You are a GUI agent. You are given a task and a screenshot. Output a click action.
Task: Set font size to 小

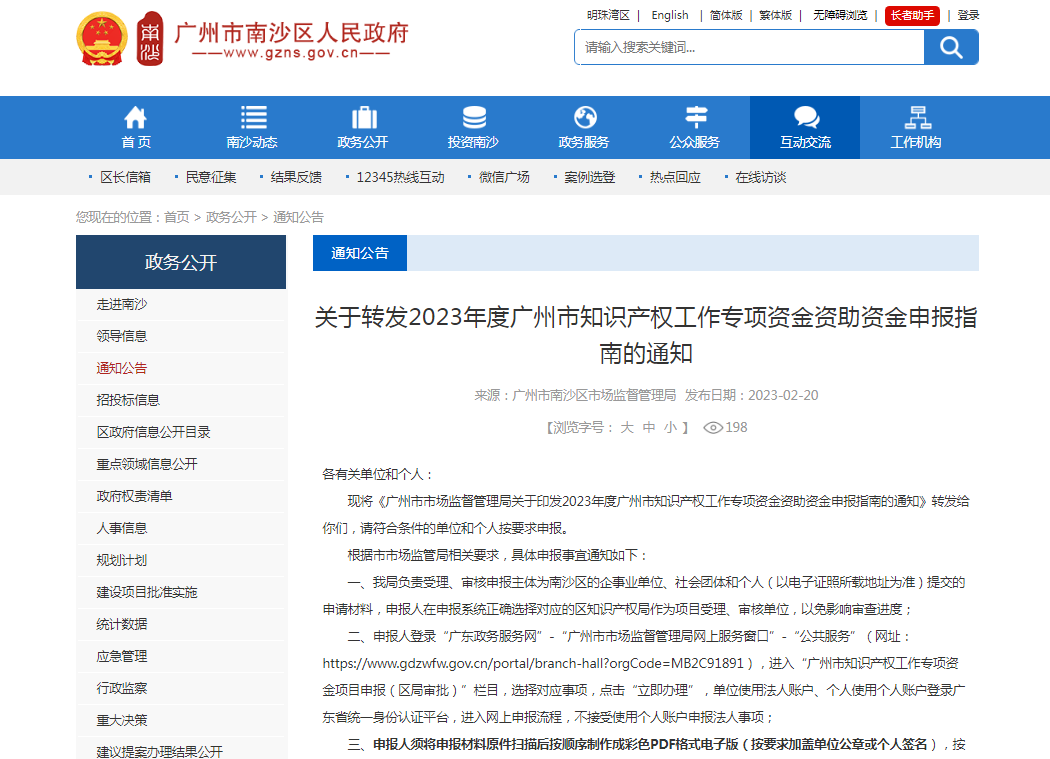tap(670, 427)
